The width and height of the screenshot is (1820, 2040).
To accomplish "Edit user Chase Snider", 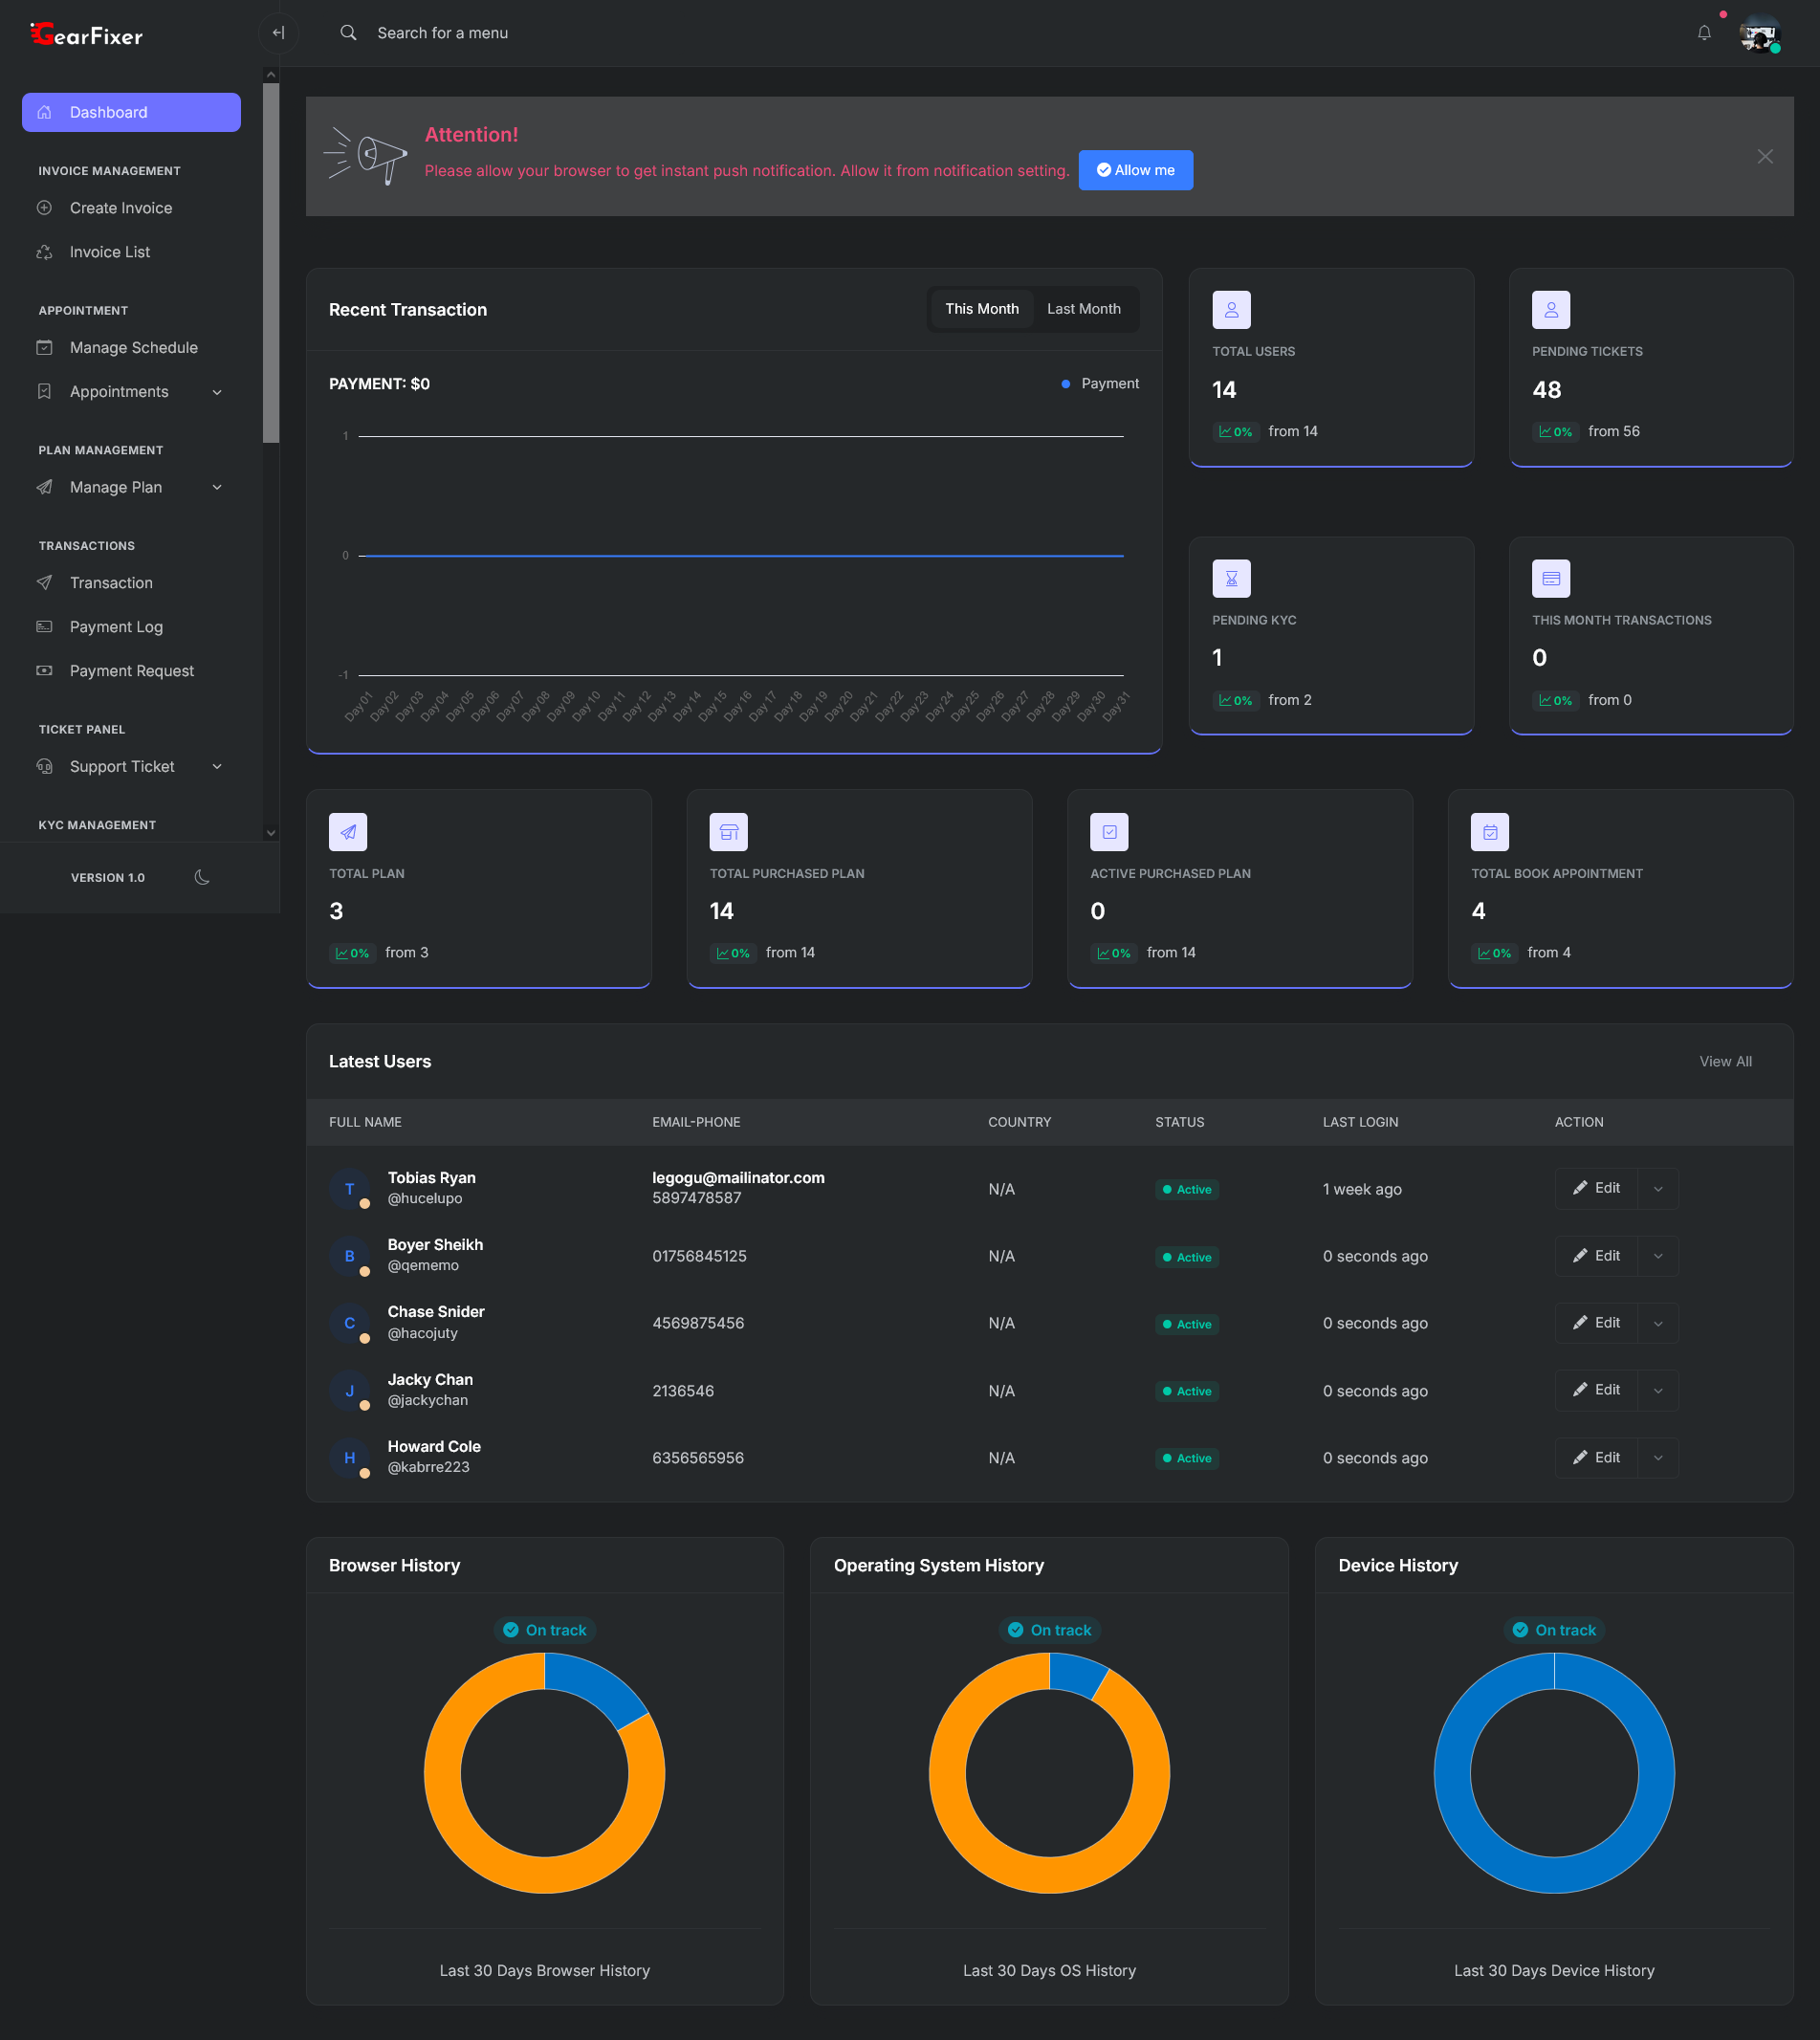I will [x=1596, y=1323].
